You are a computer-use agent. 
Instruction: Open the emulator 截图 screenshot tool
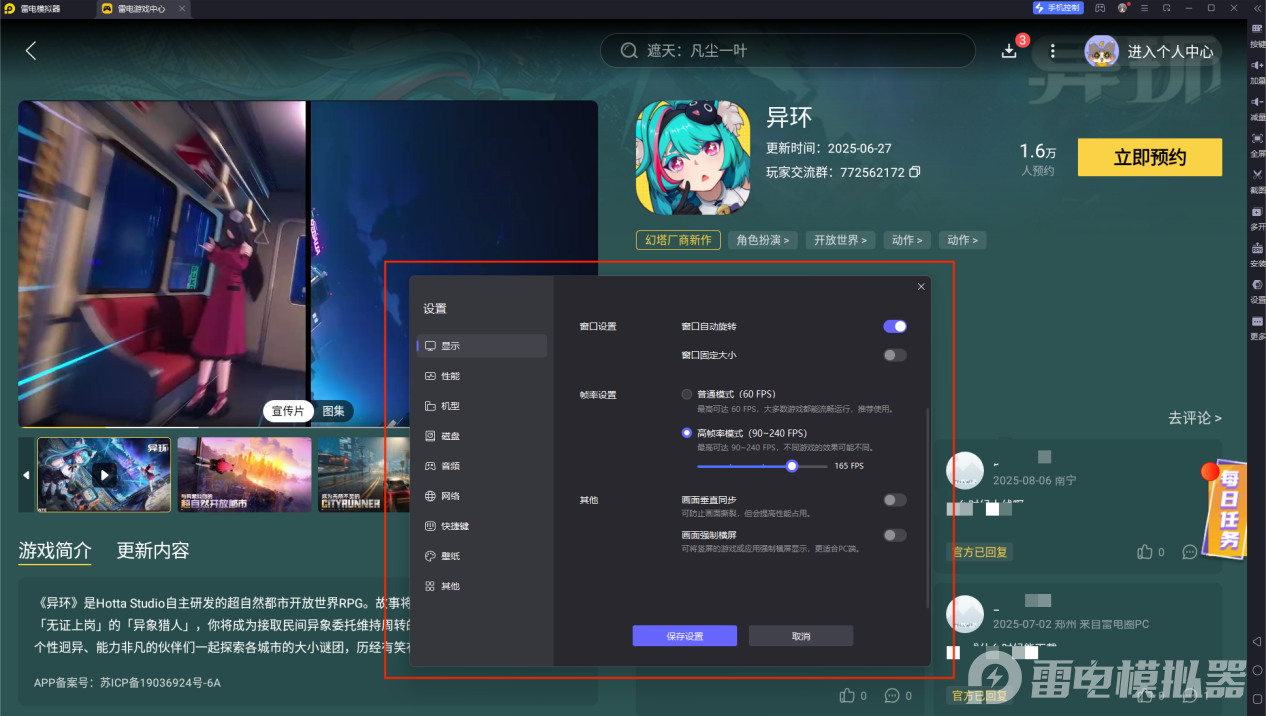1257,174
